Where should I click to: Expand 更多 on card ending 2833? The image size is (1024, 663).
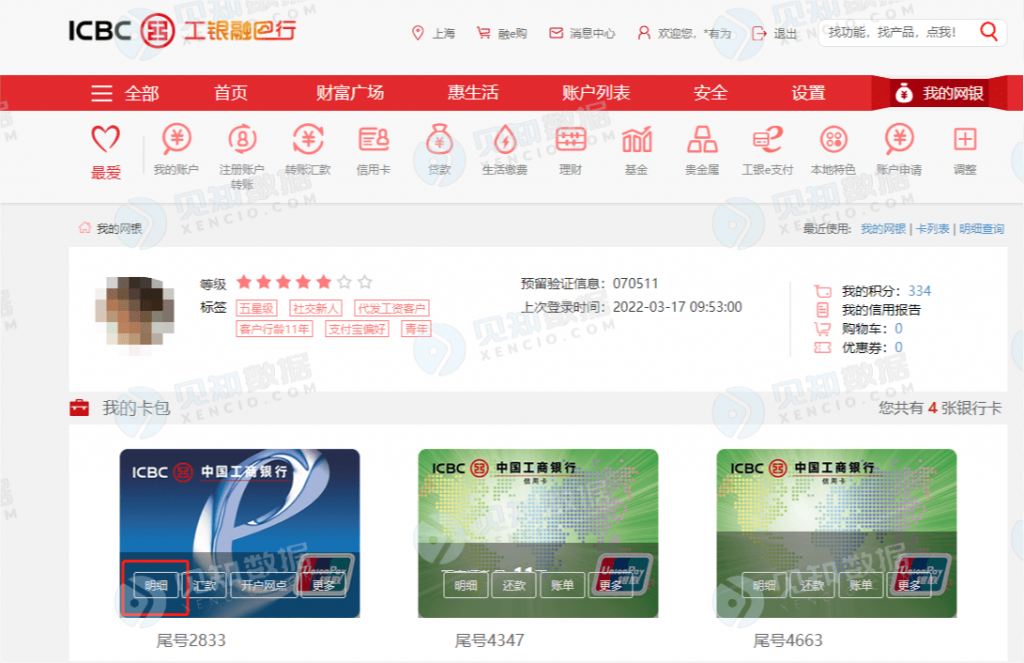click(x=323, y=585)
